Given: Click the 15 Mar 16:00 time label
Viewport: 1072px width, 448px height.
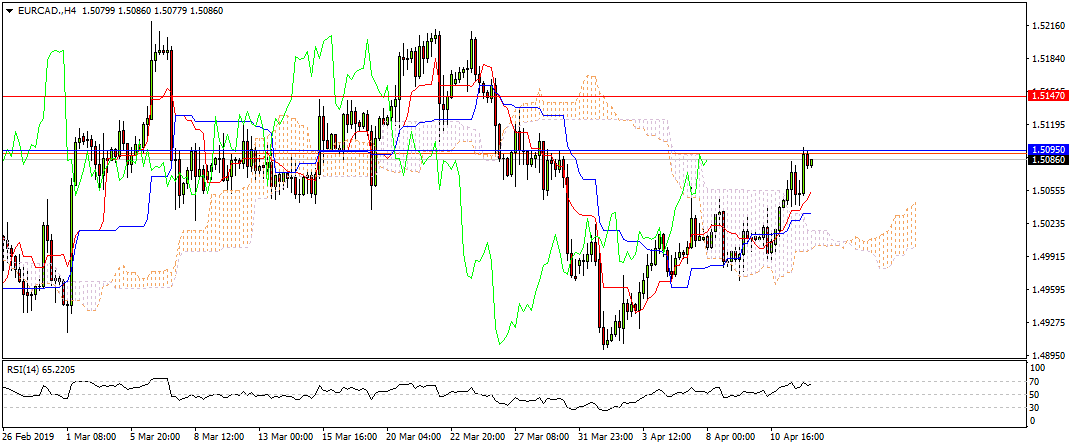Looking at the screenshot, I should tap(351, 436).
